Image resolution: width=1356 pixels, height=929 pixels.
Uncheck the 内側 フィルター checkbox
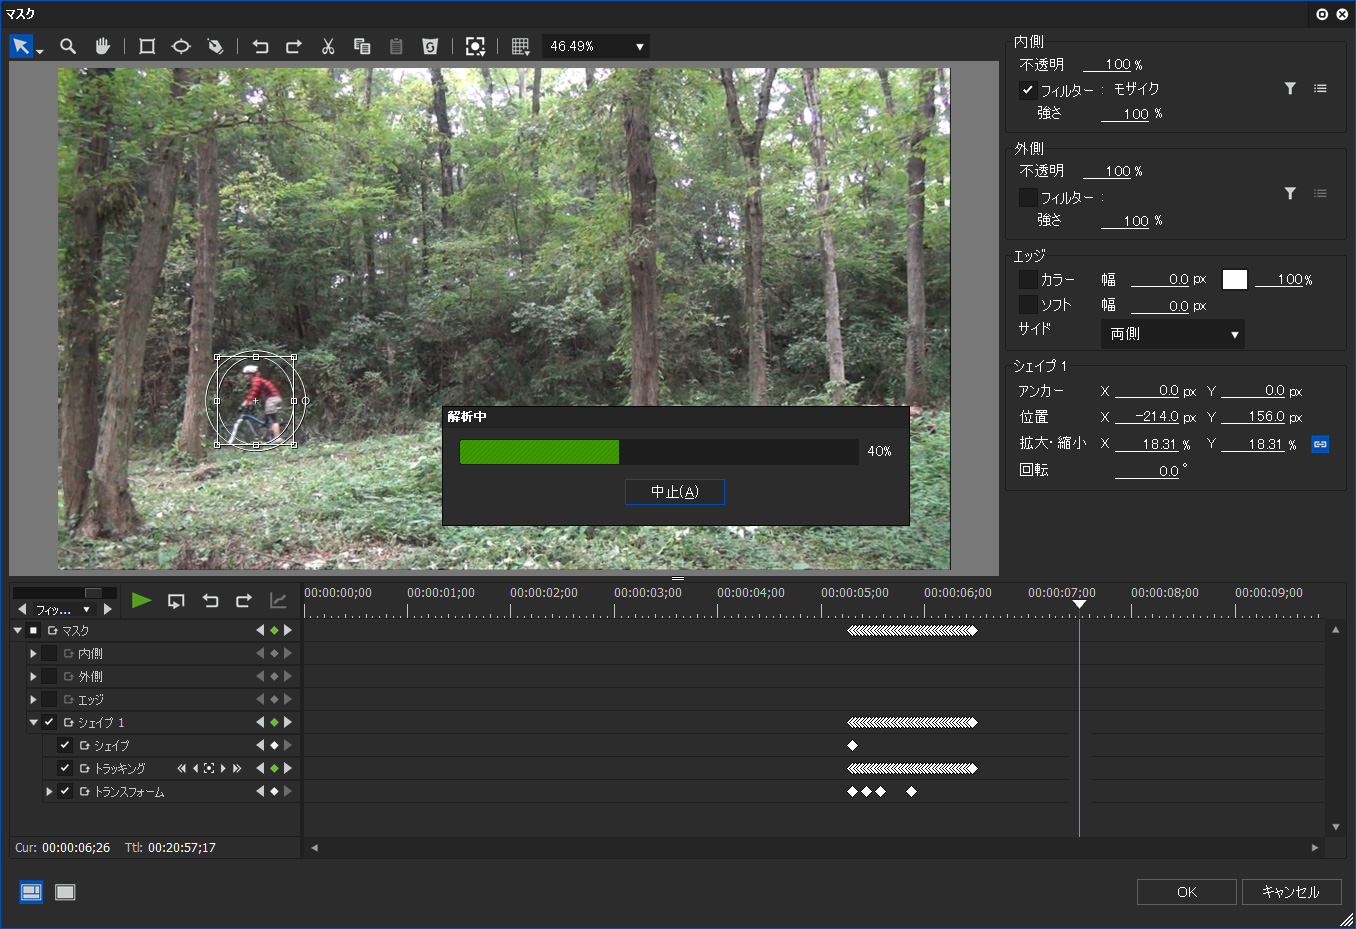(x=1028, y=90)
